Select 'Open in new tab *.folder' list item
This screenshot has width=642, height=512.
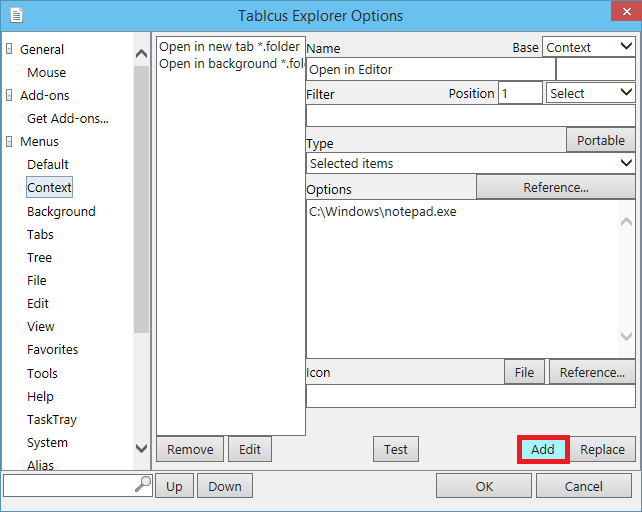[x=229, y=47]
